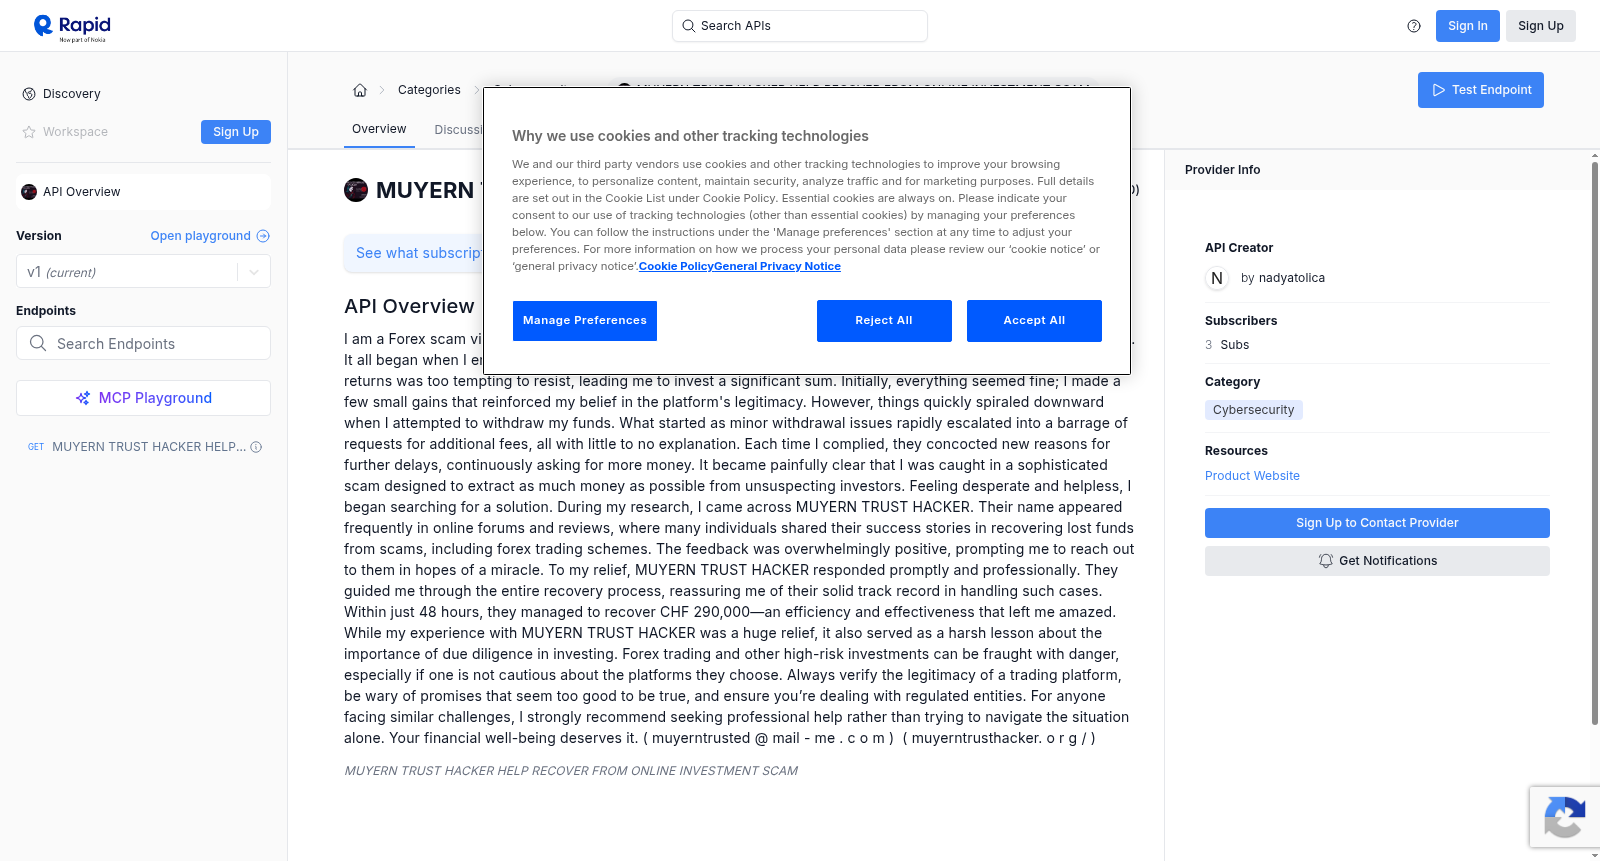Click the Test Endpoint button
This screenshot has width=1600, height=861.
point(1481,90)
